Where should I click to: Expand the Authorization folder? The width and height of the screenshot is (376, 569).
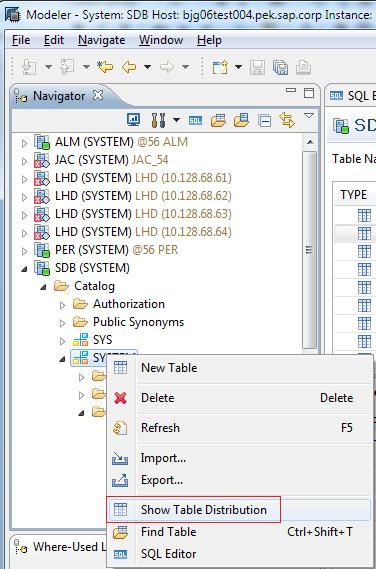point(62,305)
